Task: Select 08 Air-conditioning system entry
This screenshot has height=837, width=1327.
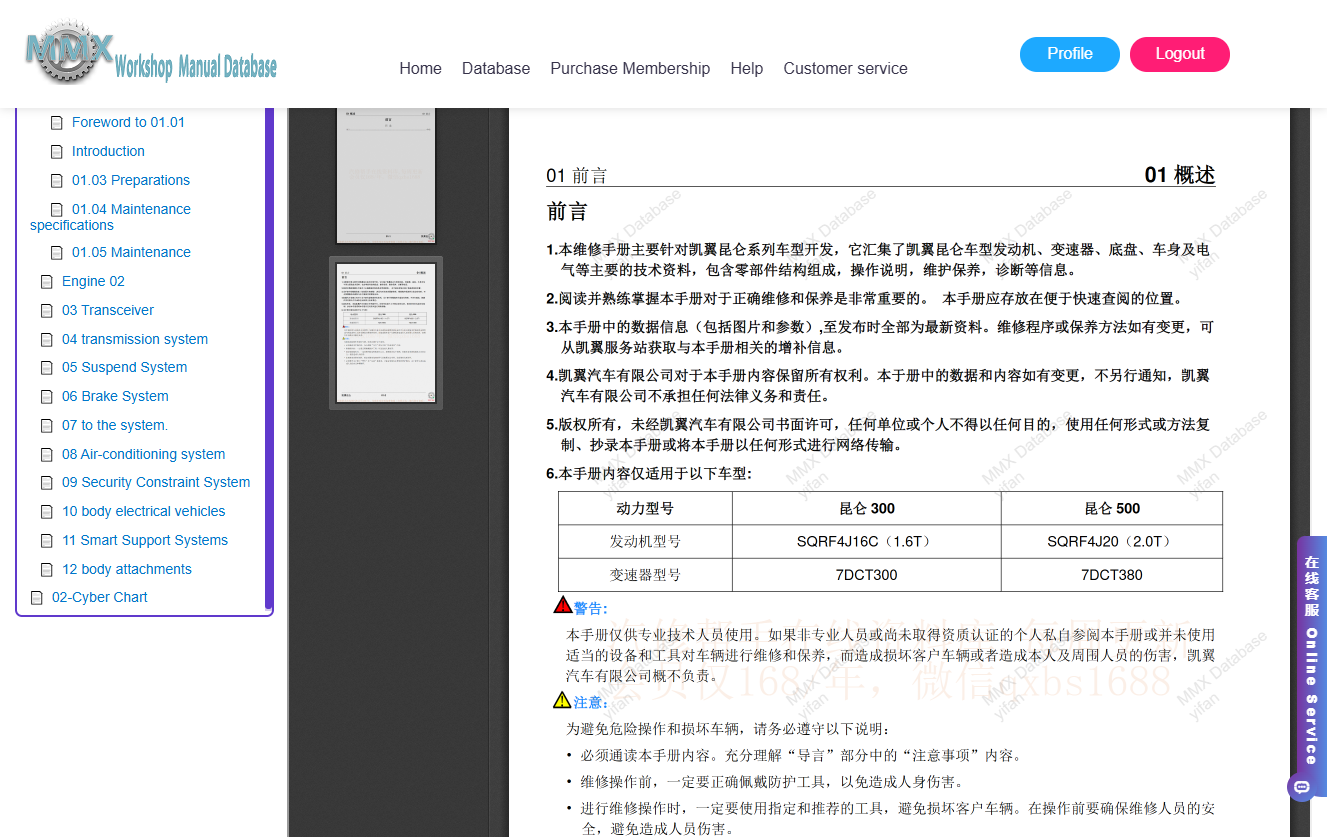Action: pyautogui.click(x=144, y=454)
